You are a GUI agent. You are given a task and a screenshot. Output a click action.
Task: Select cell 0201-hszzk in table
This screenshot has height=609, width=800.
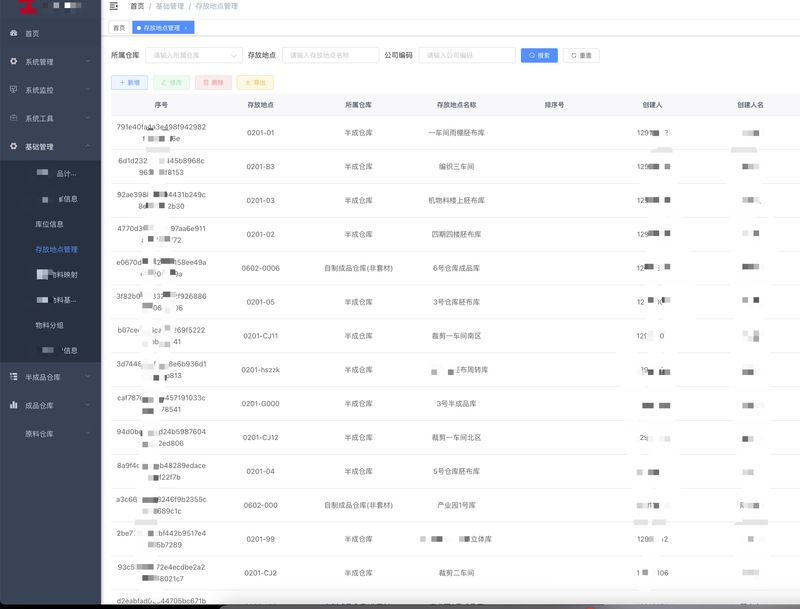click(261, 369)
